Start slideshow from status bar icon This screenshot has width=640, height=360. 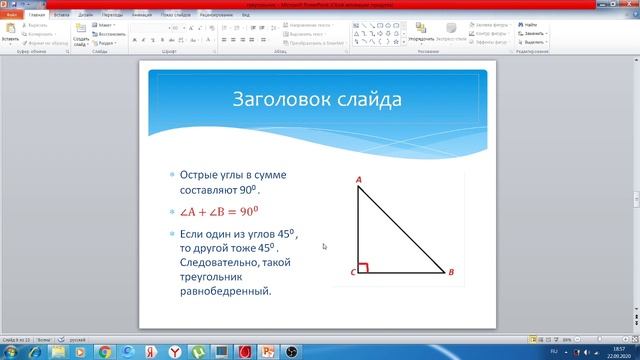tap(556, 340)
